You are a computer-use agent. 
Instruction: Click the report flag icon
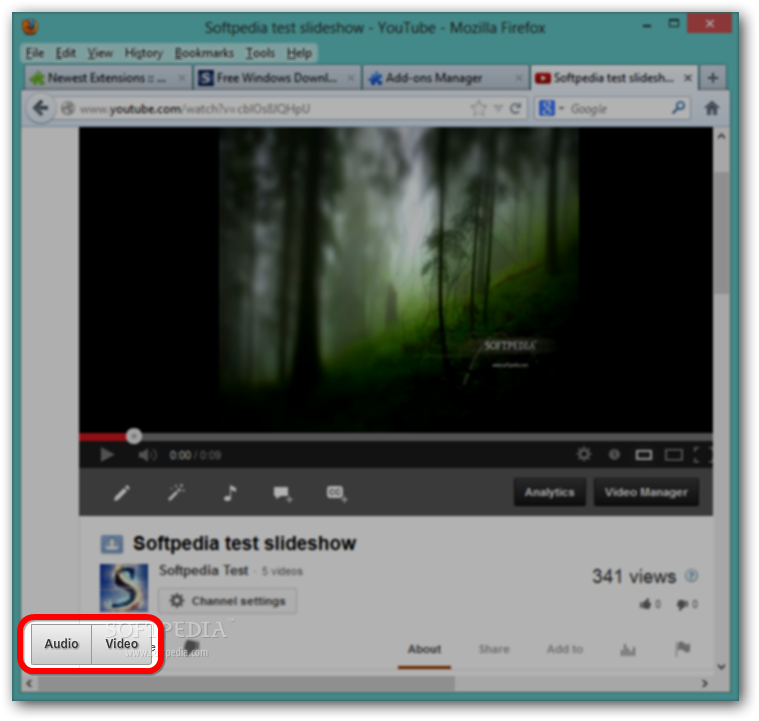click(683, 648)
